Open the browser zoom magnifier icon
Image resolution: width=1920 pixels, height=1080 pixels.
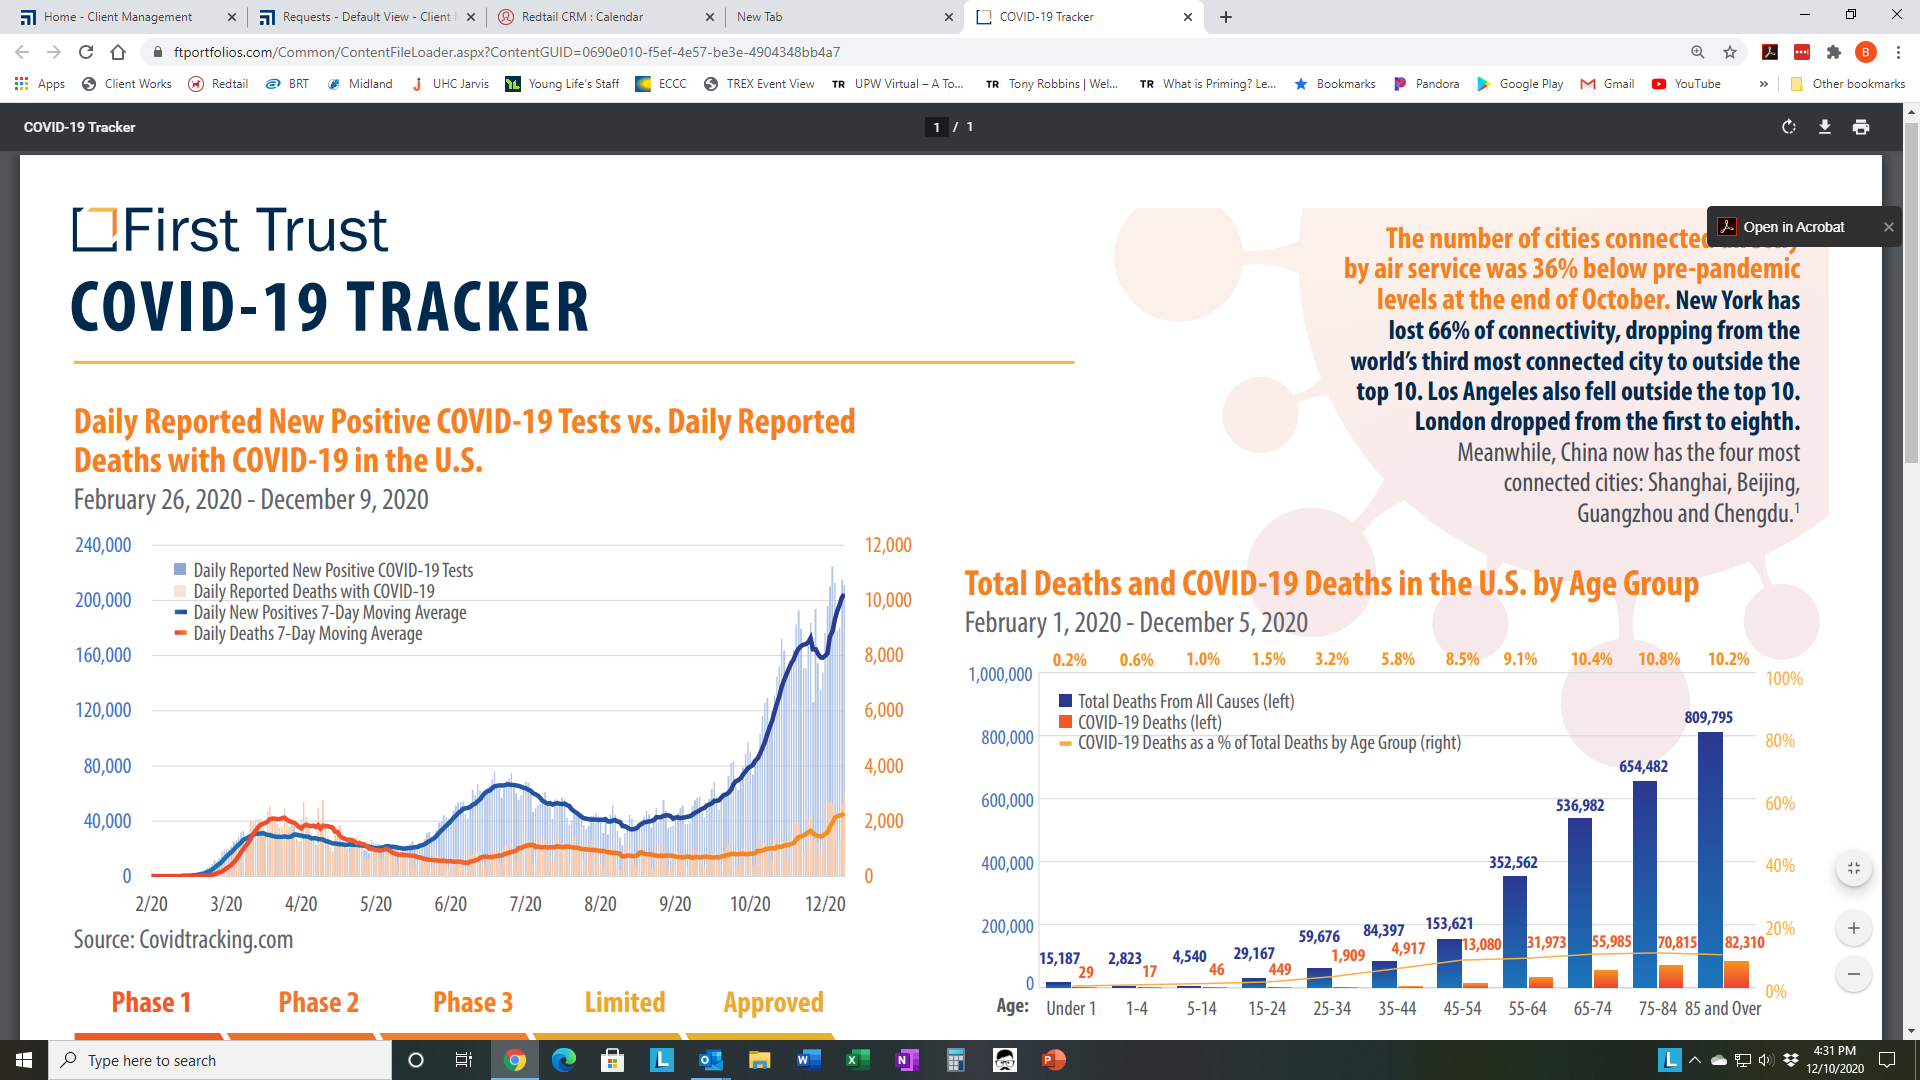click(1698, 52)
